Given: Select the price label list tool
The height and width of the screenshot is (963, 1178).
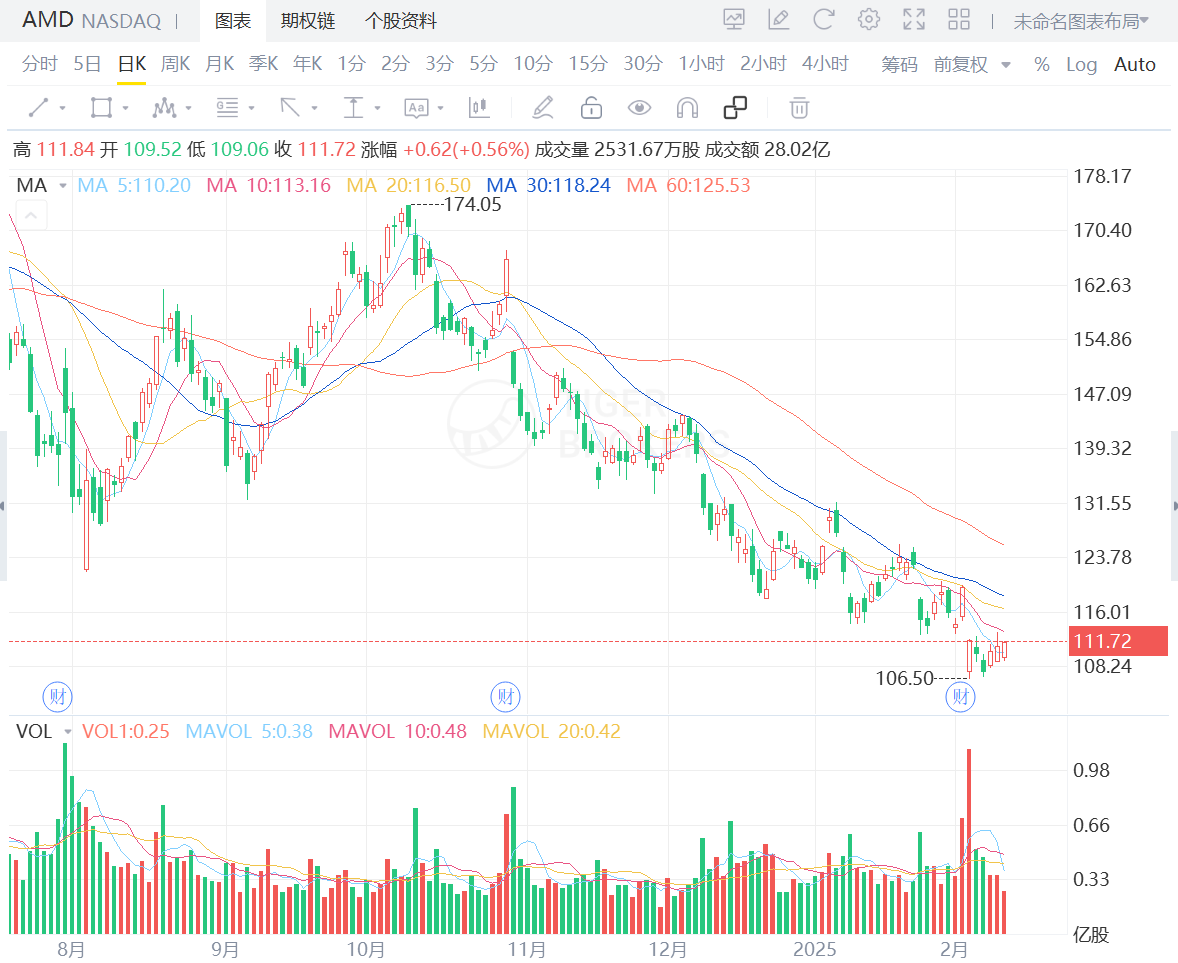Looking at the screenshot, I should coord(227,108).
